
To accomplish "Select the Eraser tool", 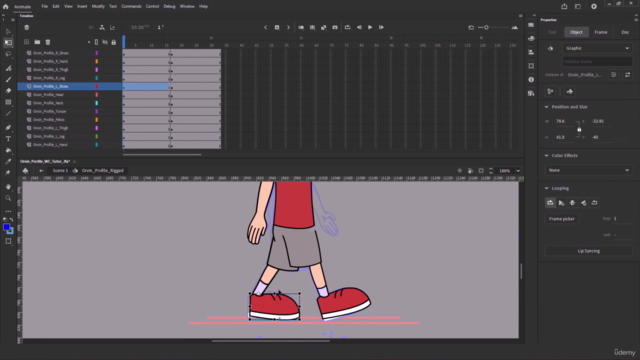I will click(x=8, y=91).
